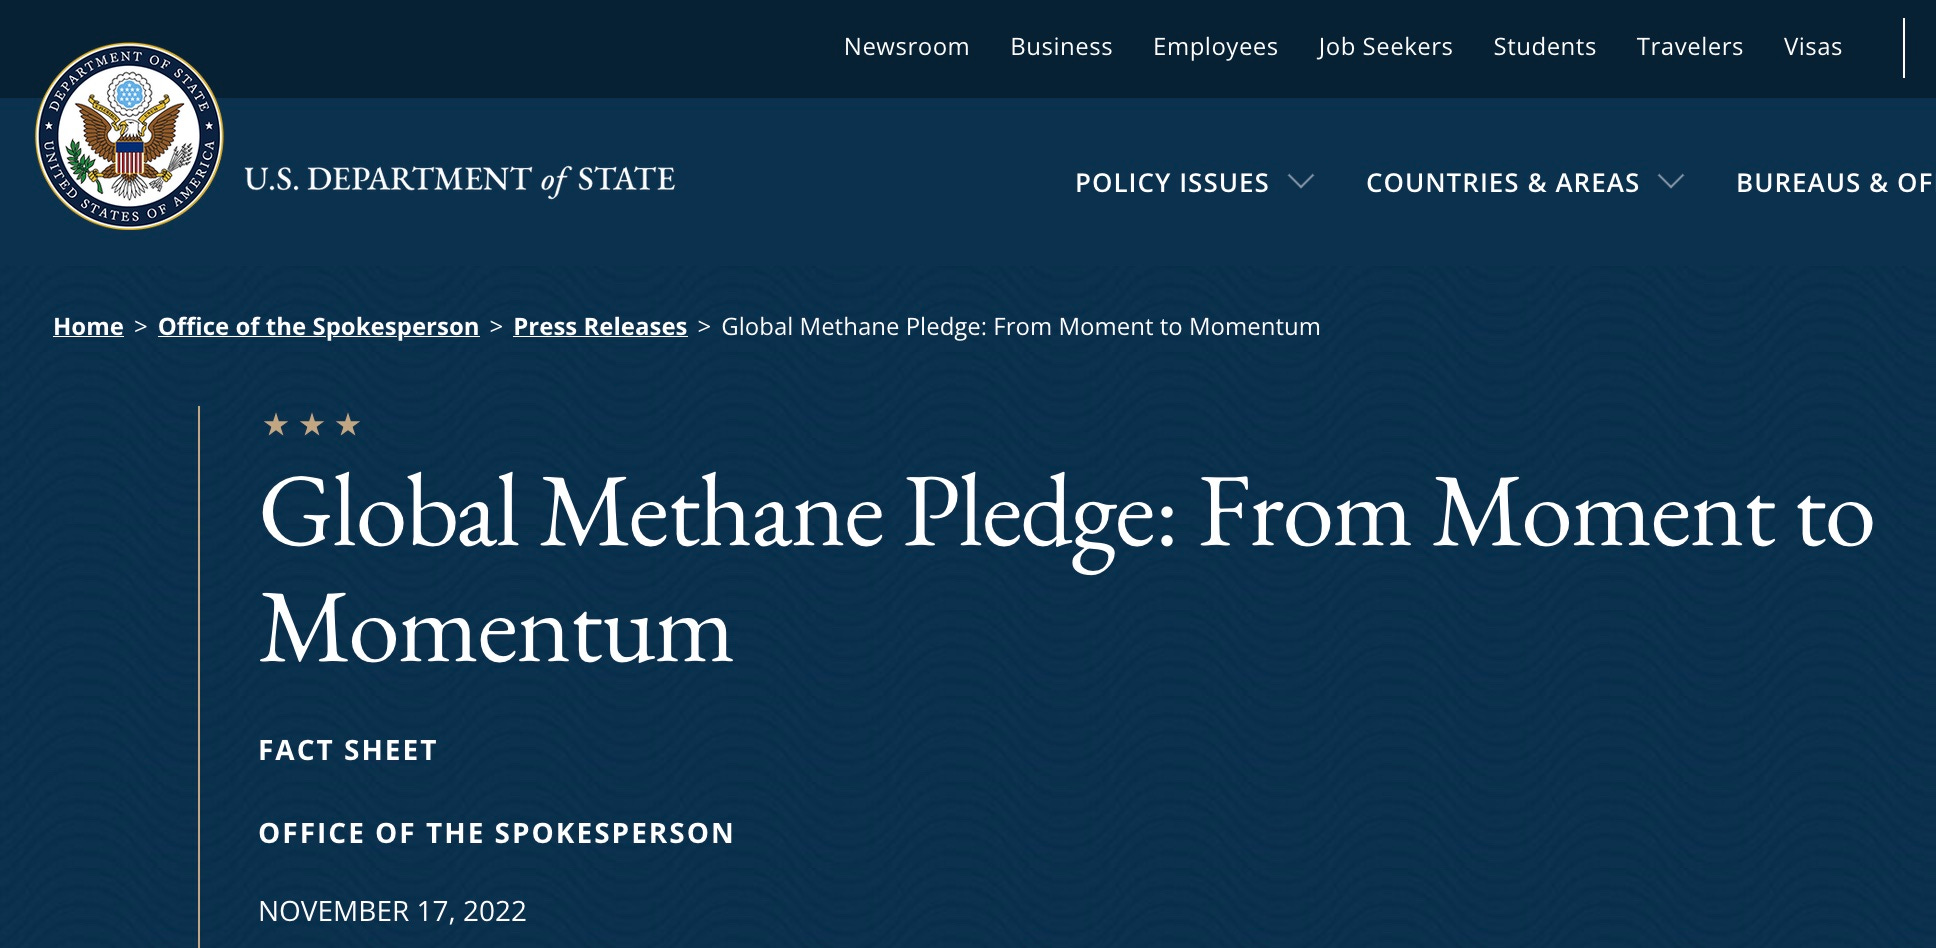
Task: Select the Business menu item
Action: [1062, 46]
